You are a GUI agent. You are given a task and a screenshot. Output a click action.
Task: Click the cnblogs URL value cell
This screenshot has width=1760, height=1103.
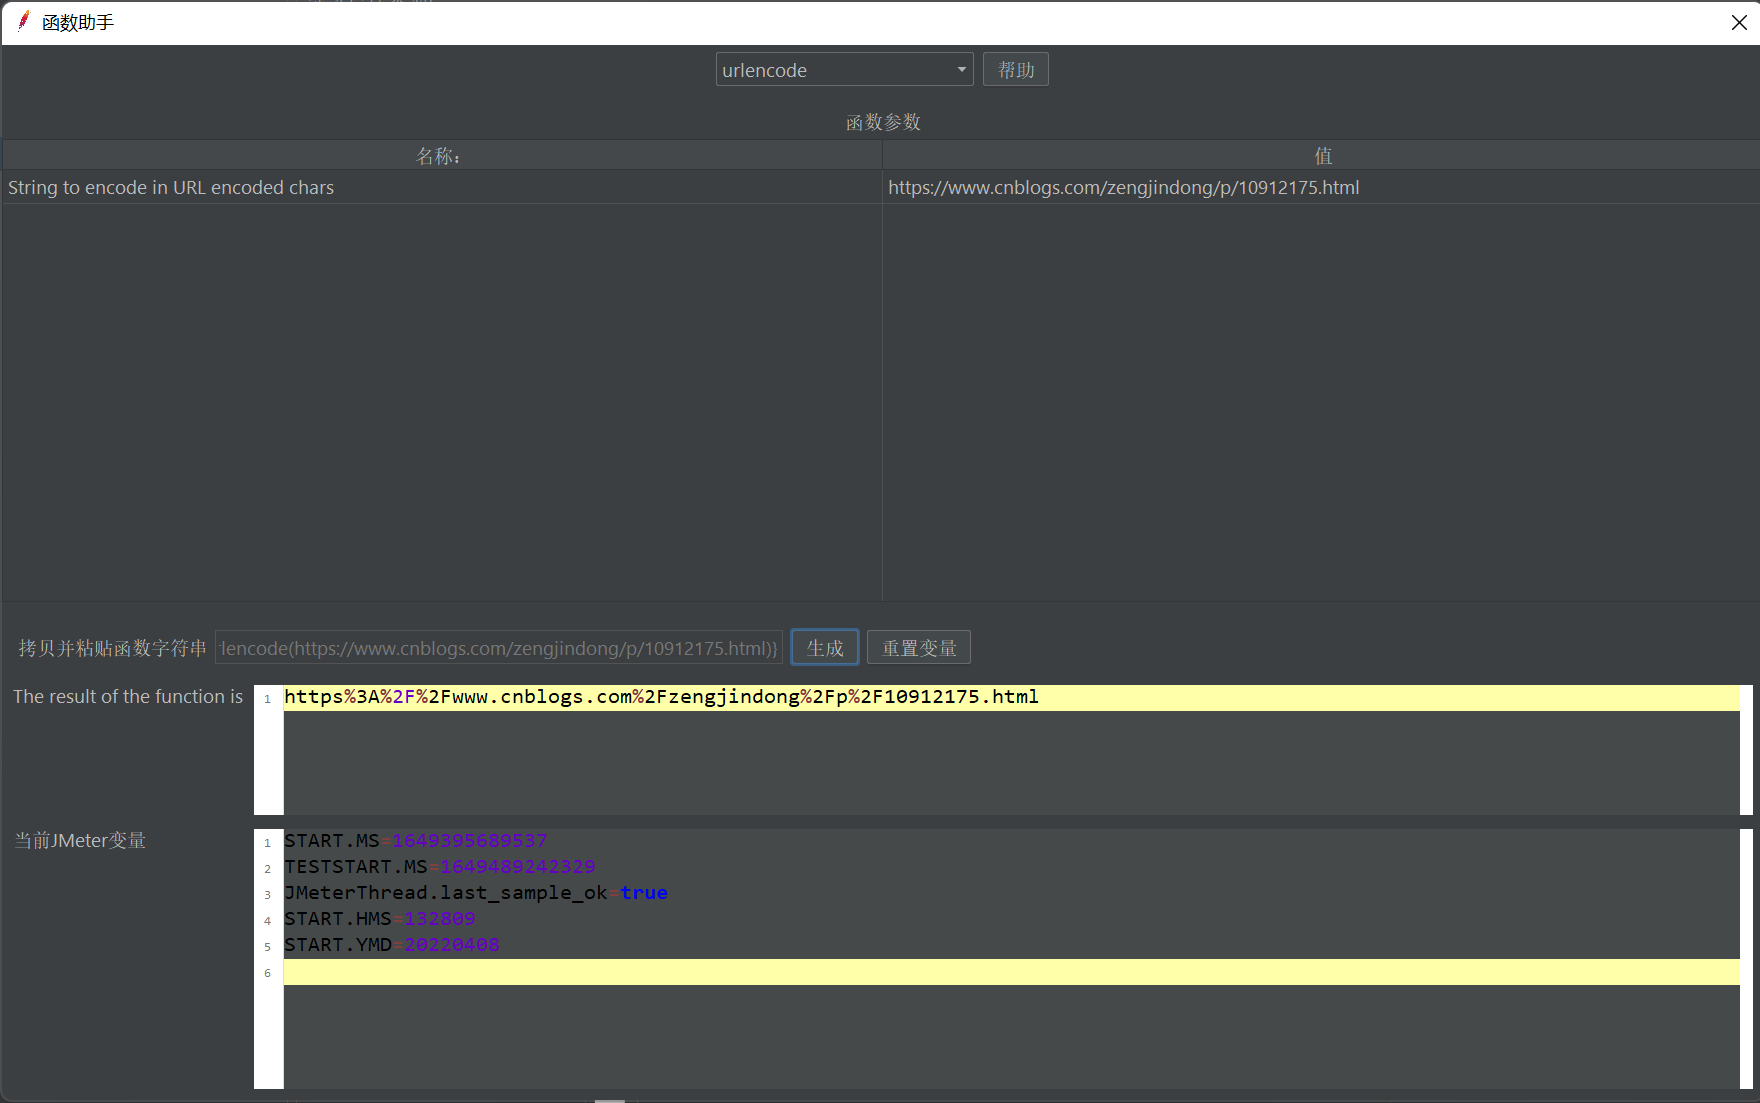[1321, 188]
